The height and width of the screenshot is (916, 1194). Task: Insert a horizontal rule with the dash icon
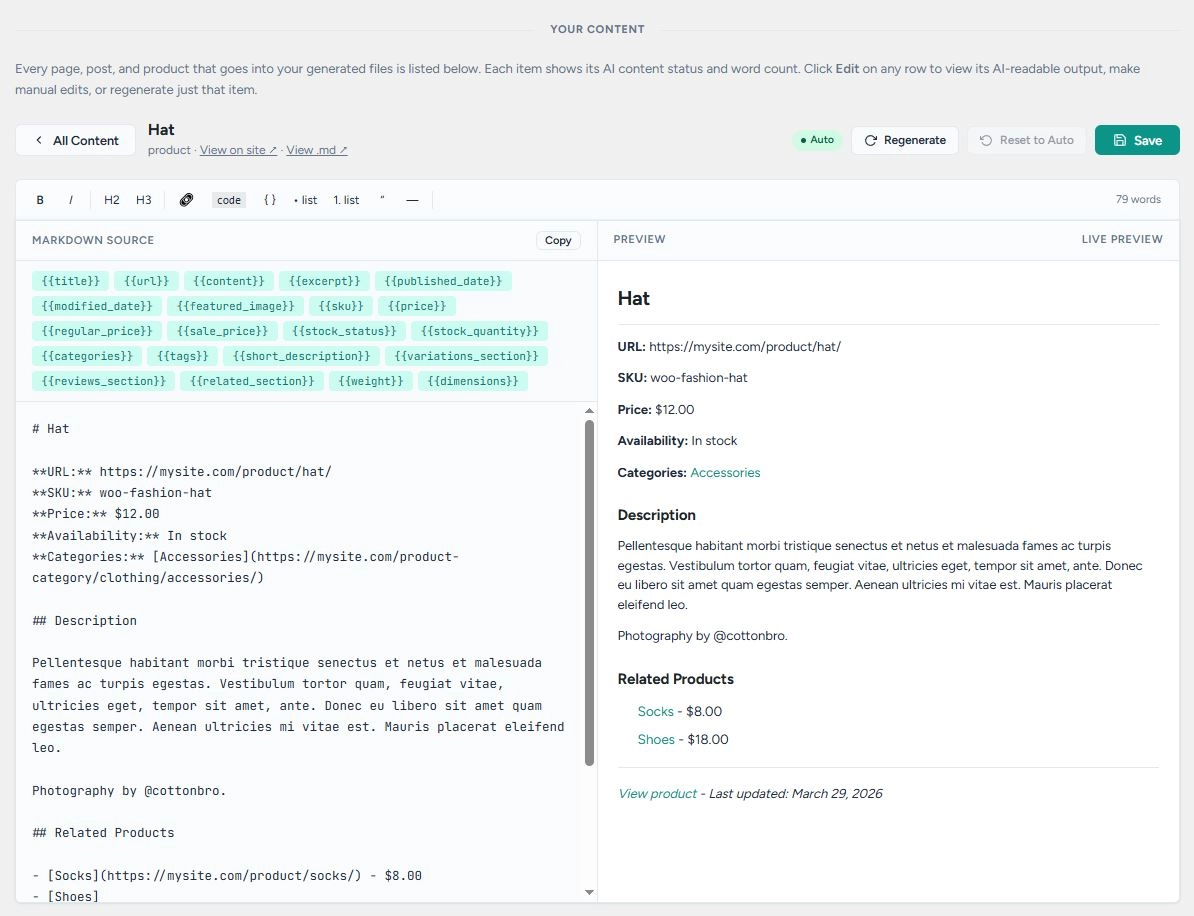tap(412, 200)
